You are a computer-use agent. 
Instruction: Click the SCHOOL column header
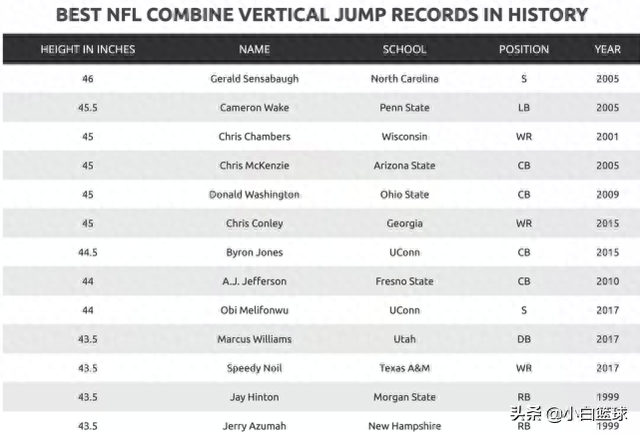pos(404,49)
